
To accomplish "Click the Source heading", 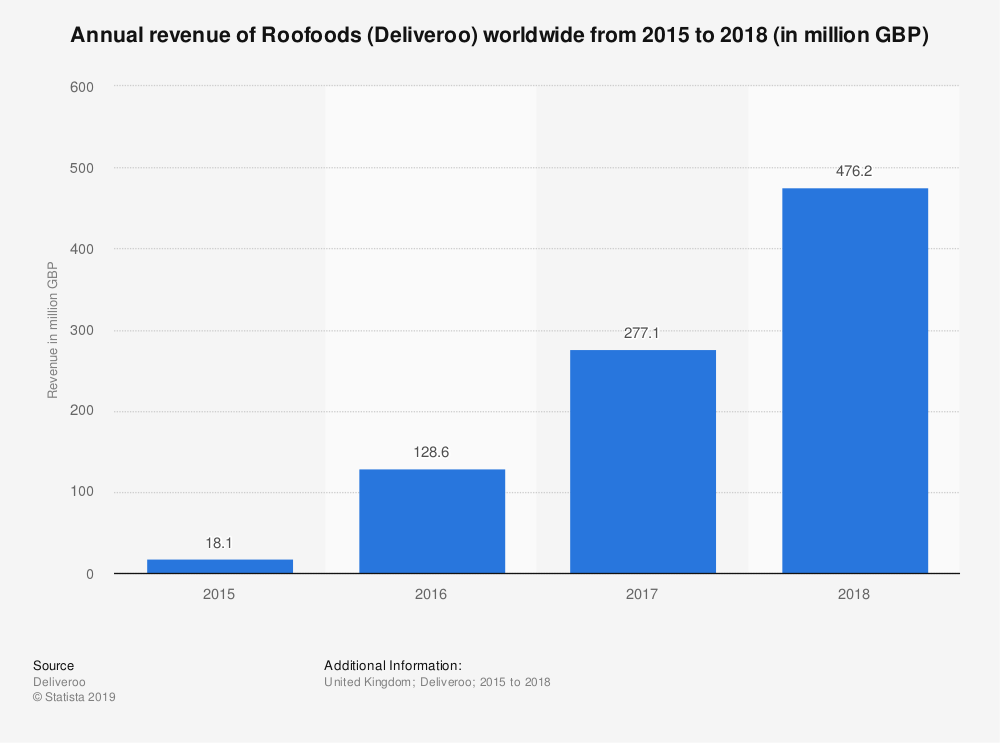I will pyautogui.click(x=53, y=665).
